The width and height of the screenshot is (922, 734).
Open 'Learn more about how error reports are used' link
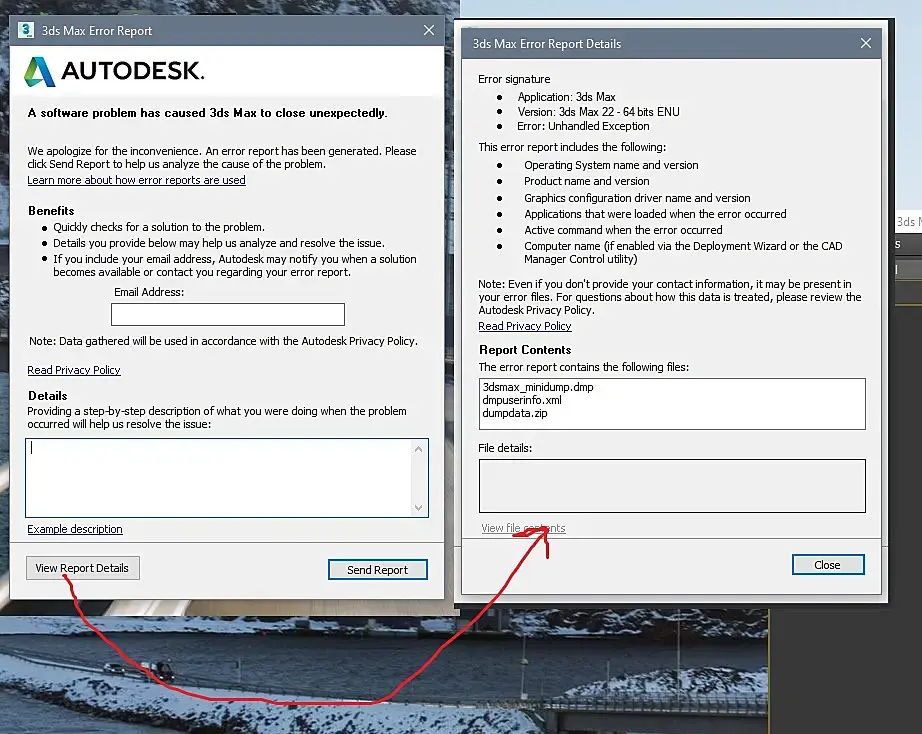pyautogui.click(x=136, y=180)
